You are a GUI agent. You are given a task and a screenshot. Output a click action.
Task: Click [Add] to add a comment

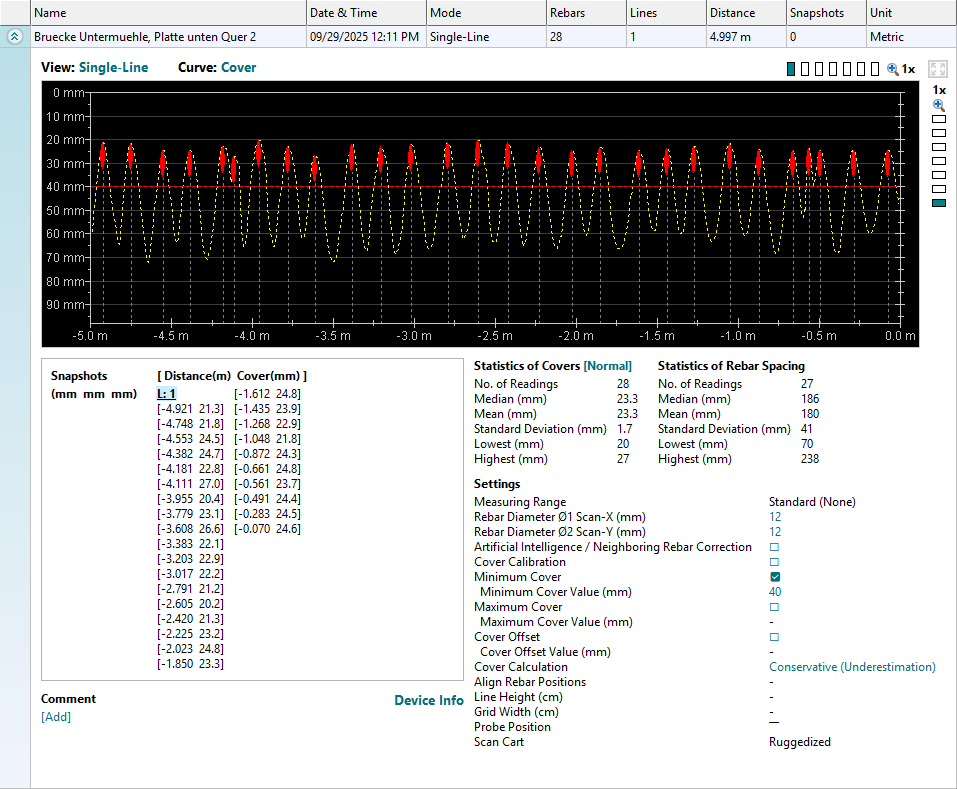56,716
